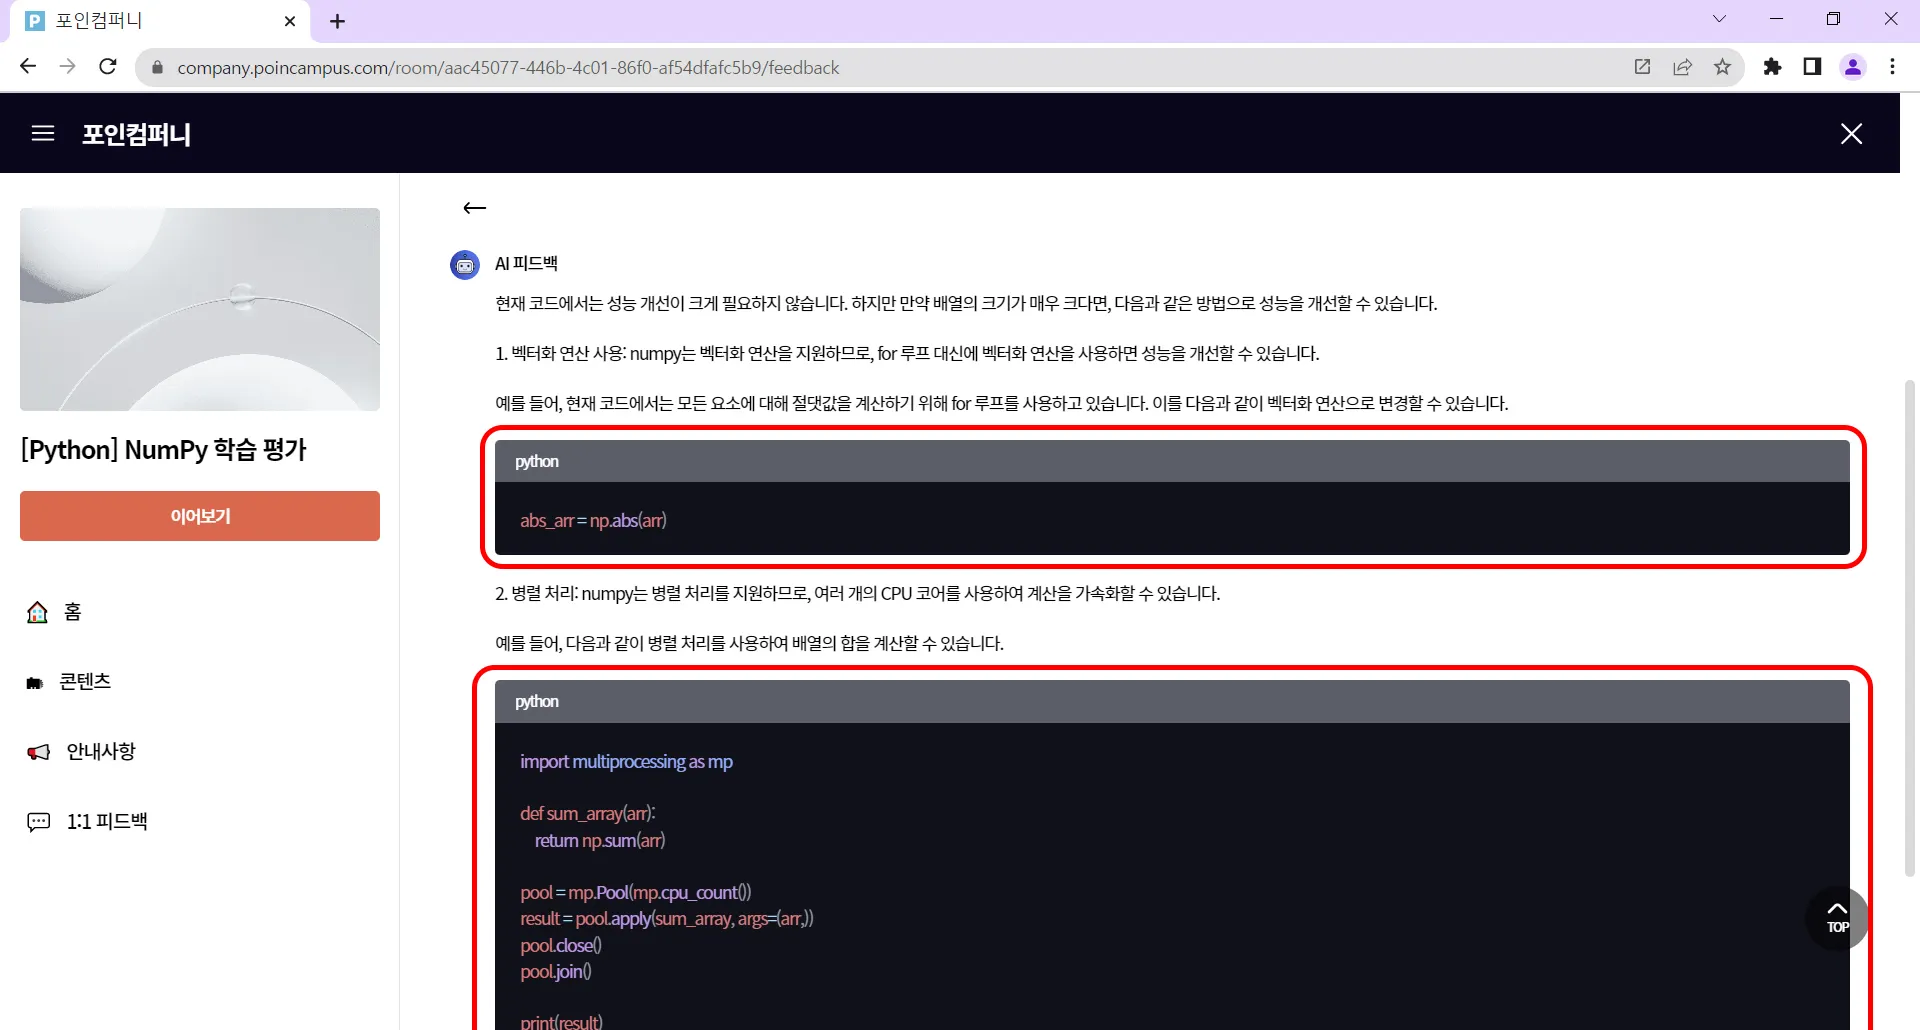Screen dimensions: 1920x1030
Task: Click the python label of the multiprocessing code block
Action: (x=537, y=701)
